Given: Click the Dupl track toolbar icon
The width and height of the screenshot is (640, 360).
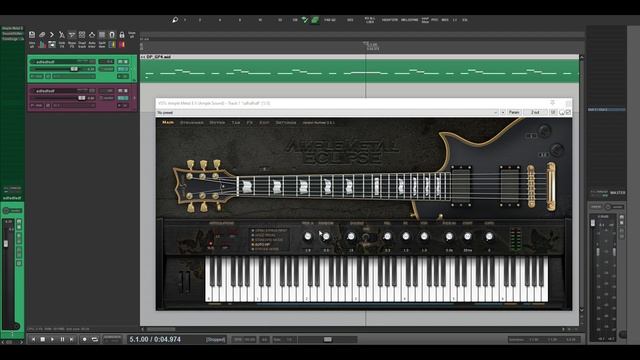Looking at the screenshot, I should coord(82,44).
